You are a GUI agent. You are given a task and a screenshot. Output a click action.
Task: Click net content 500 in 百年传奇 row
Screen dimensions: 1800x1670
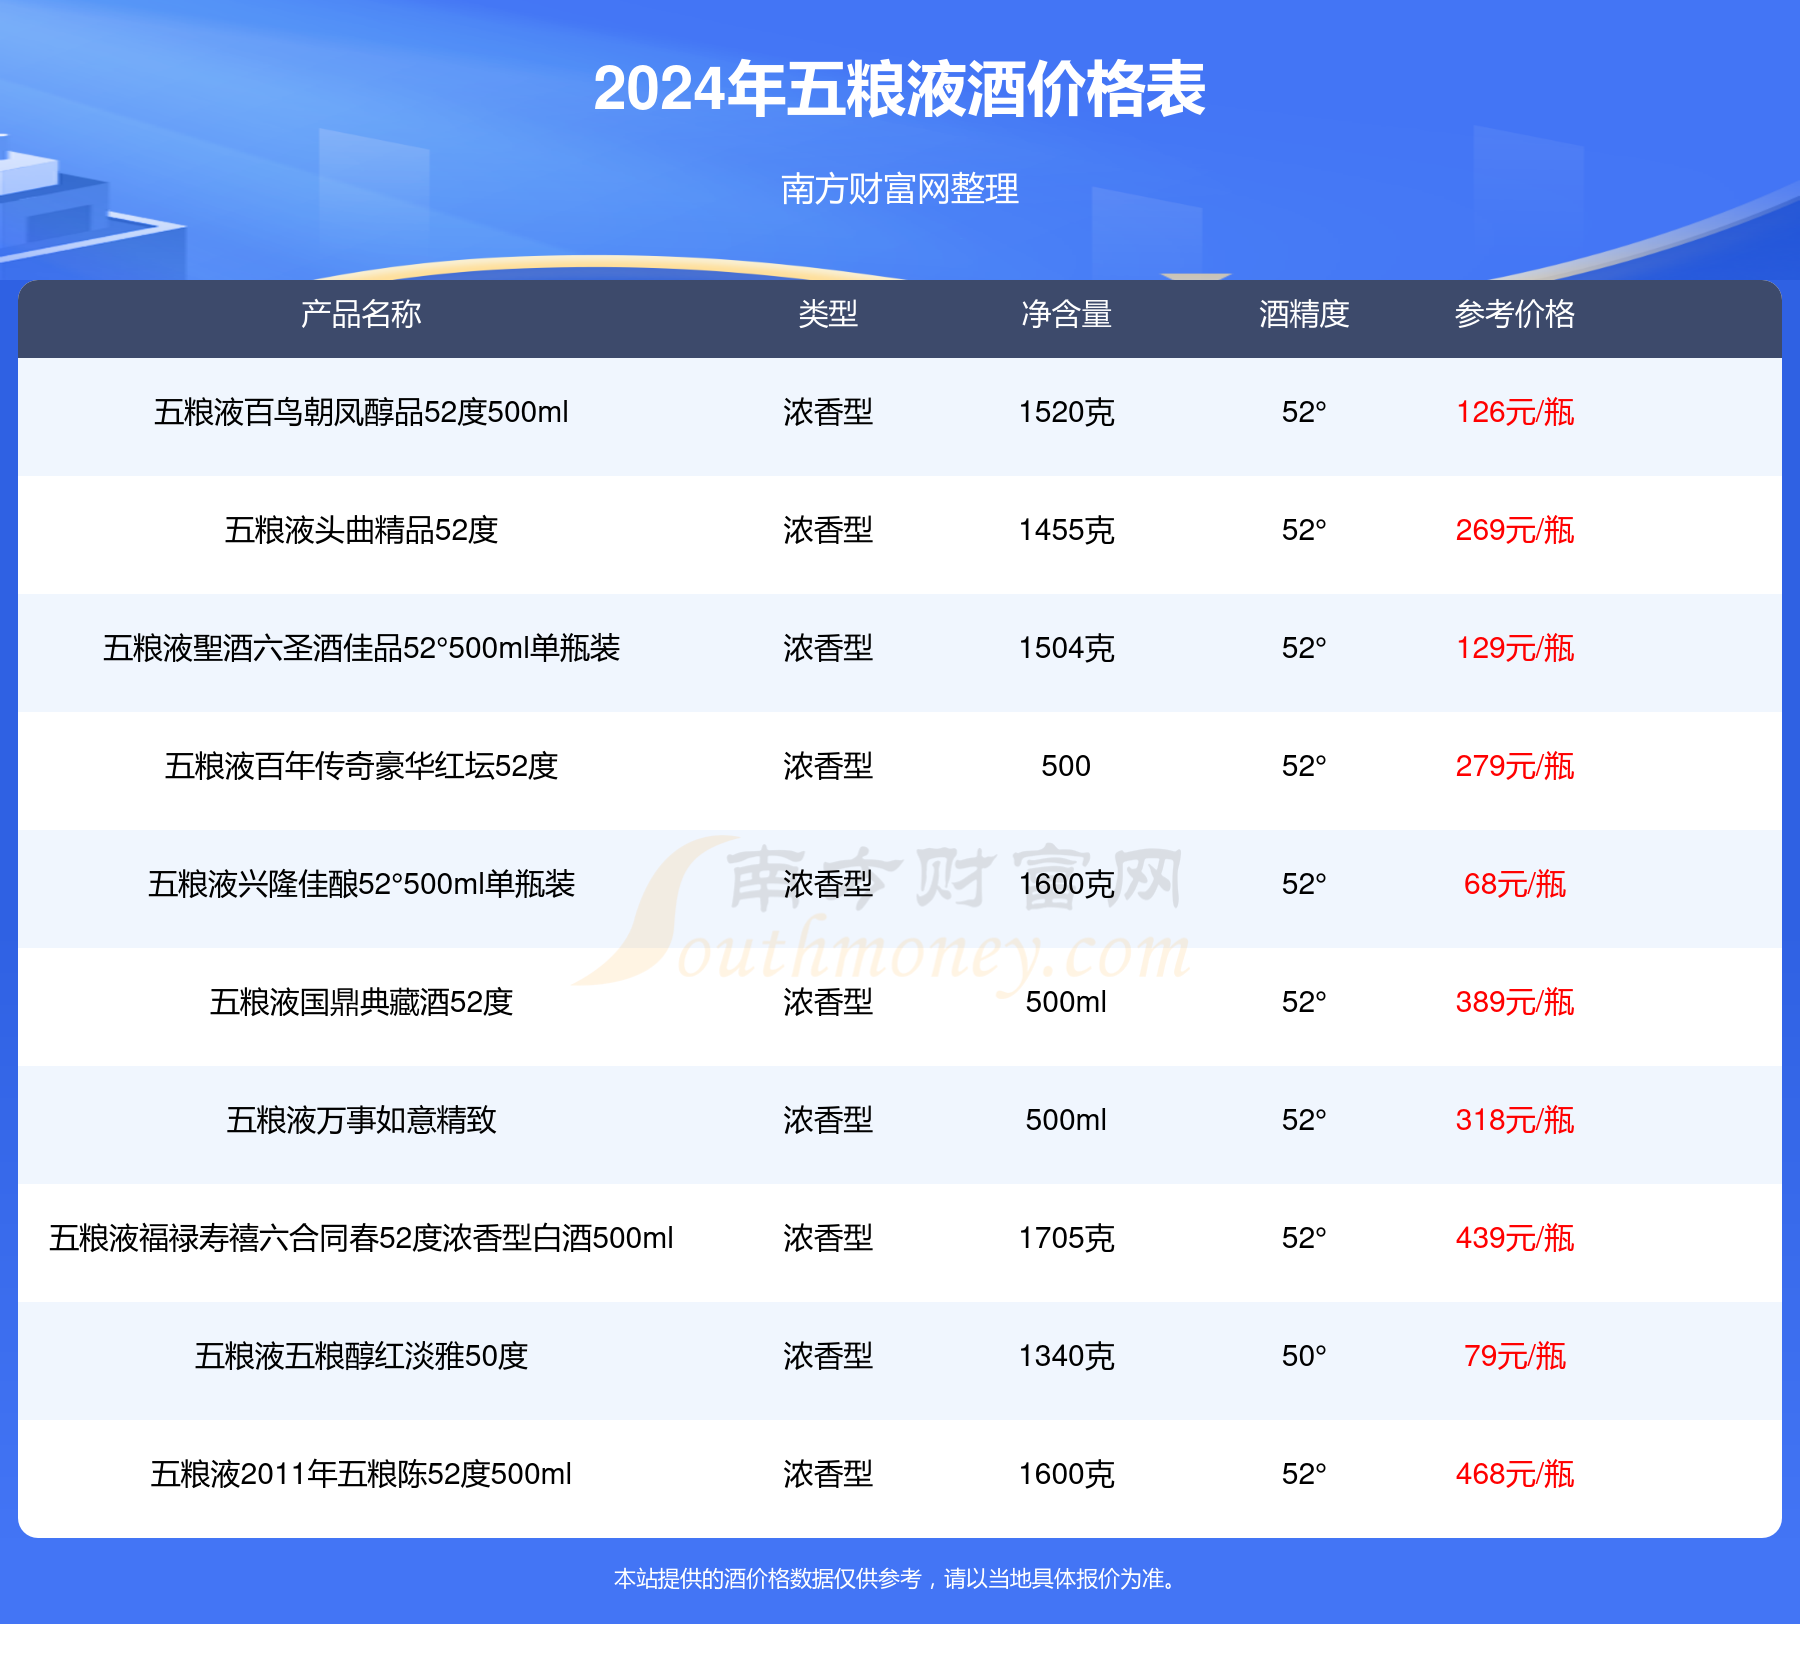1066,766
